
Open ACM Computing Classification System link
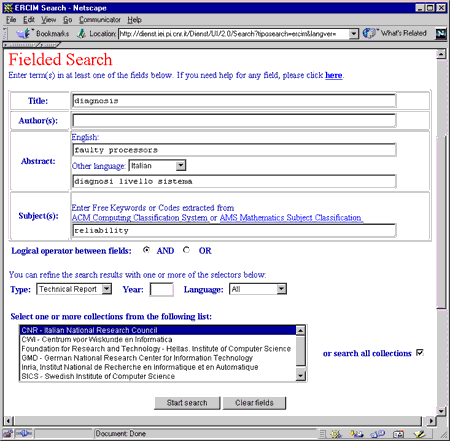point(140,218)
